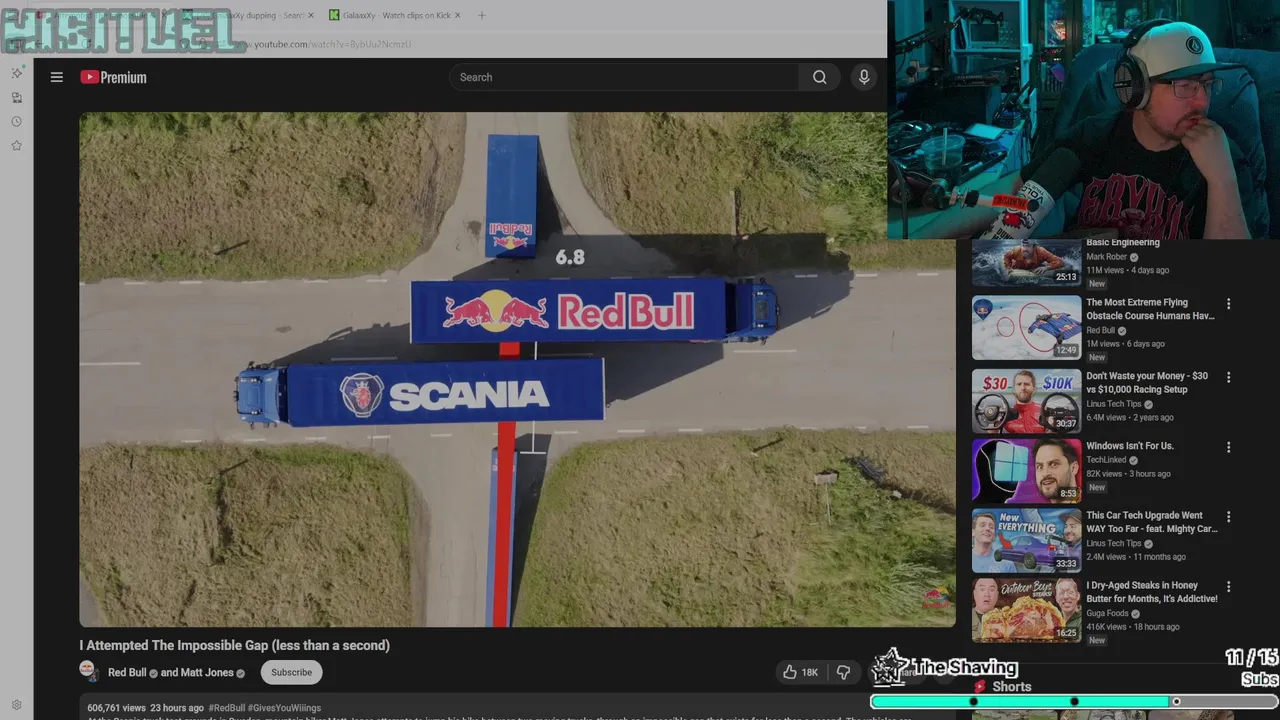Image resolution: width=1280 pixels, height=720 pixels.
Task: Click the 18K like count
Action: (x=810, y=672)
